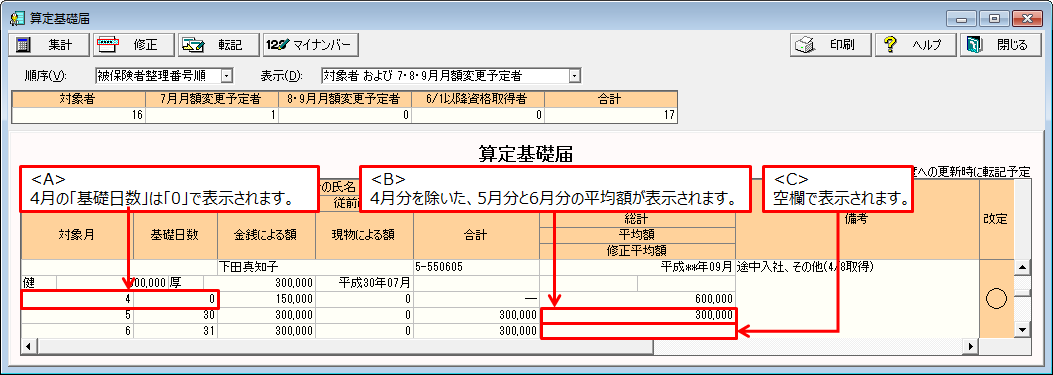Click the 修正 edit icon

point(108,46)
